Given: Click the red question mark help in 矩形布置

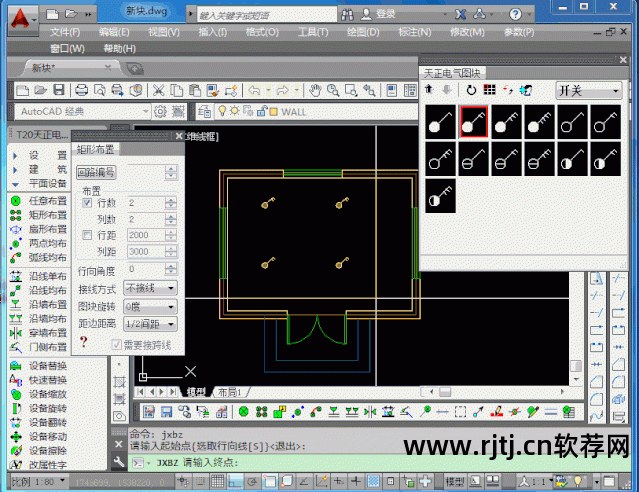Looking at the screenshot, I should 84,342.
